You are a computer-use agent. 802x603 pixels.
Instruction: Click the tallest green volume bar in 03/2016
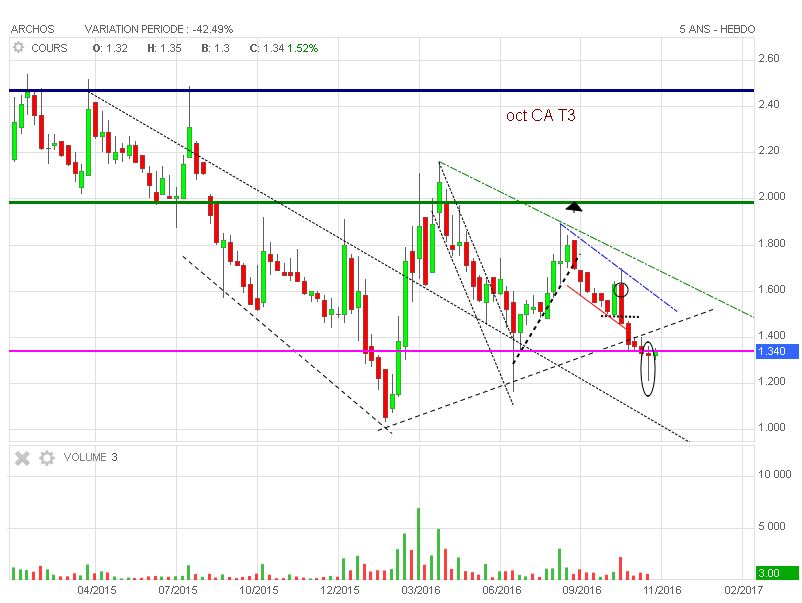click(x=418, y=544)
